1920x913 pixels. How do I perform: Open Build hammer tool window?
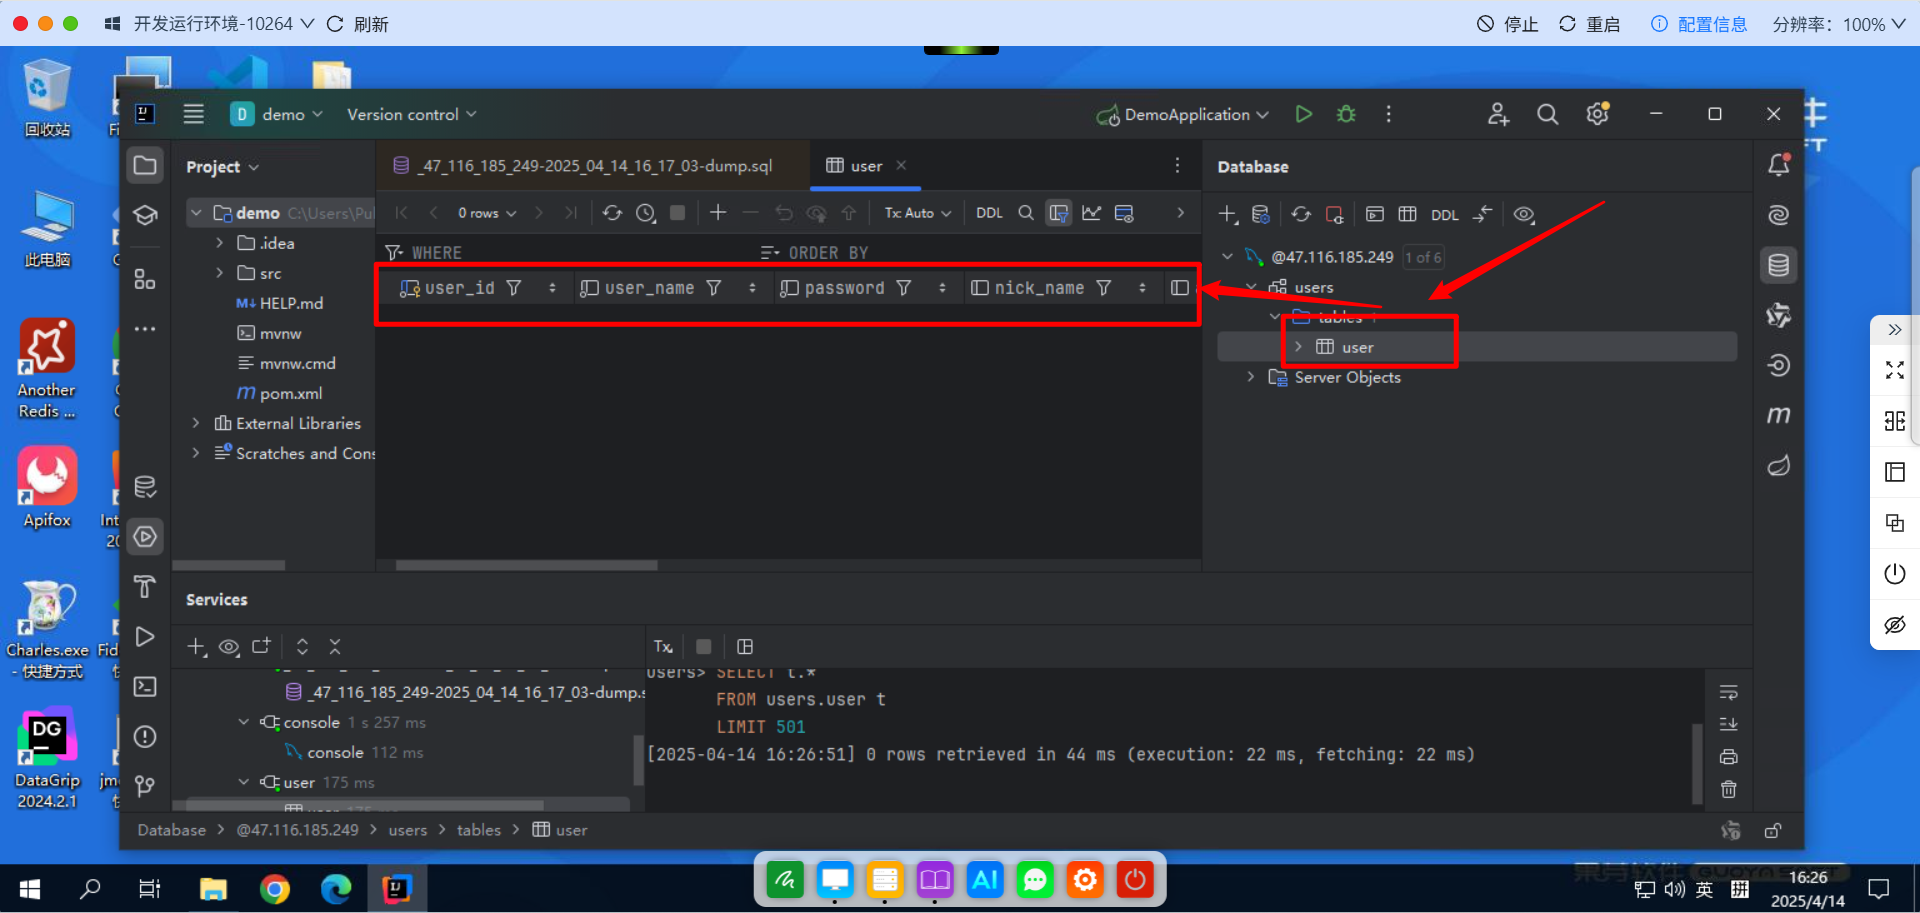(145, 587)
